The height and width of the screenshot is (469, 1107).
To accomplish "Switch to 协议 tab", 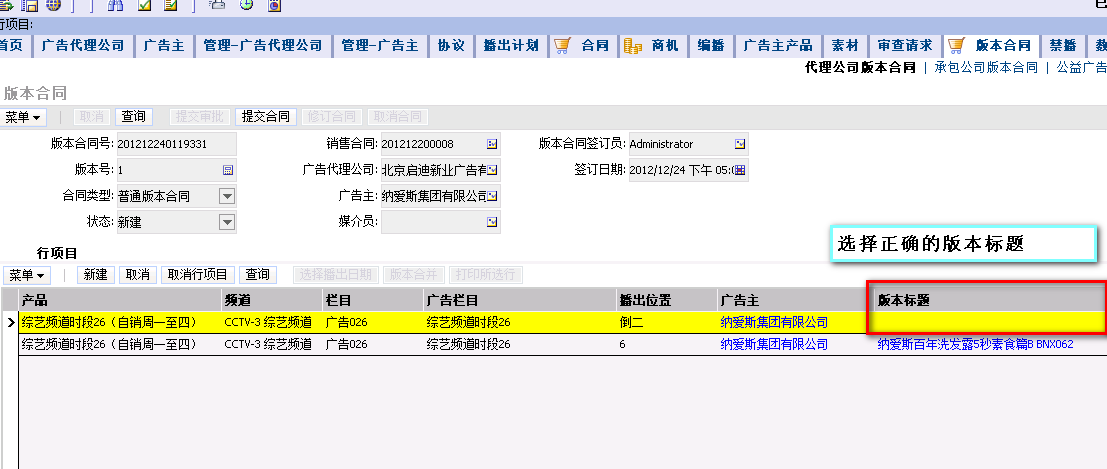I will point(450,46).
